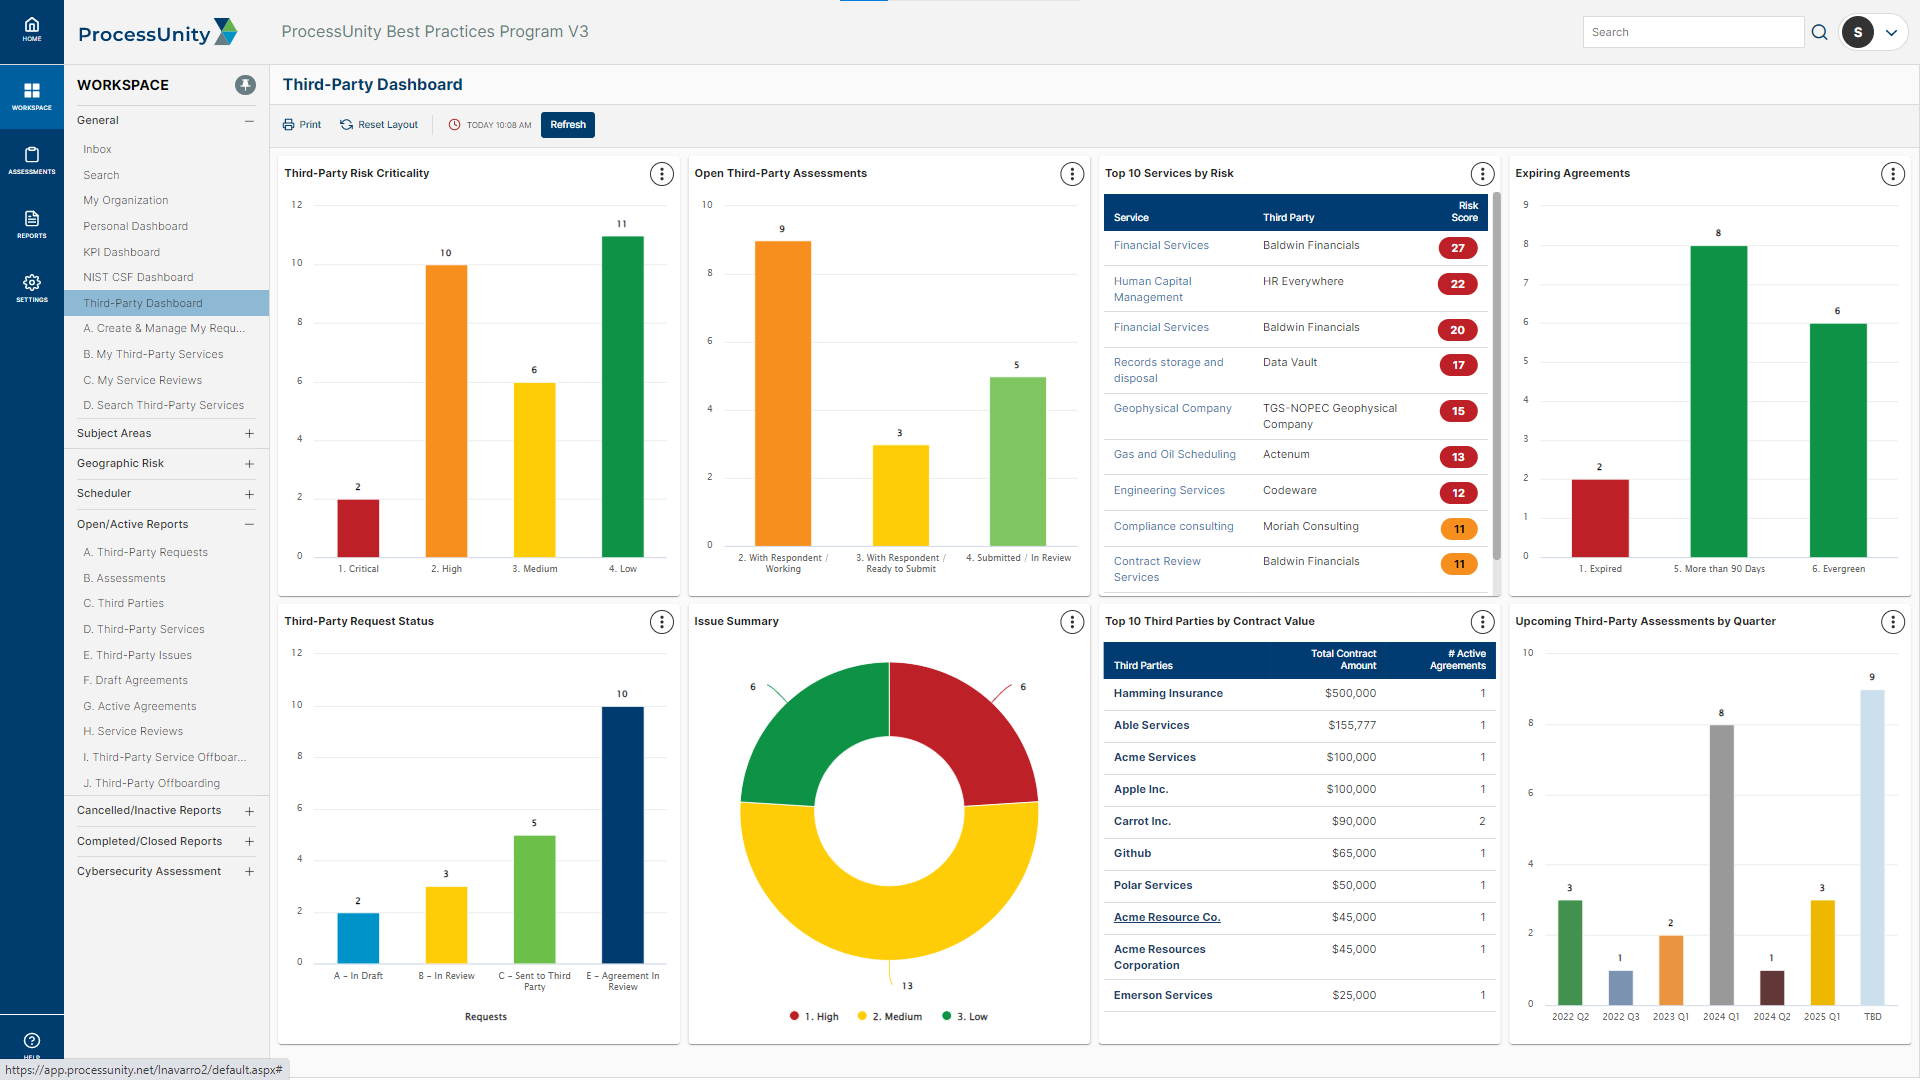The height and width of the screenshot is (1080, 1920).
Task: Open E. Third-Party Issues report
Action: (137, 655)
